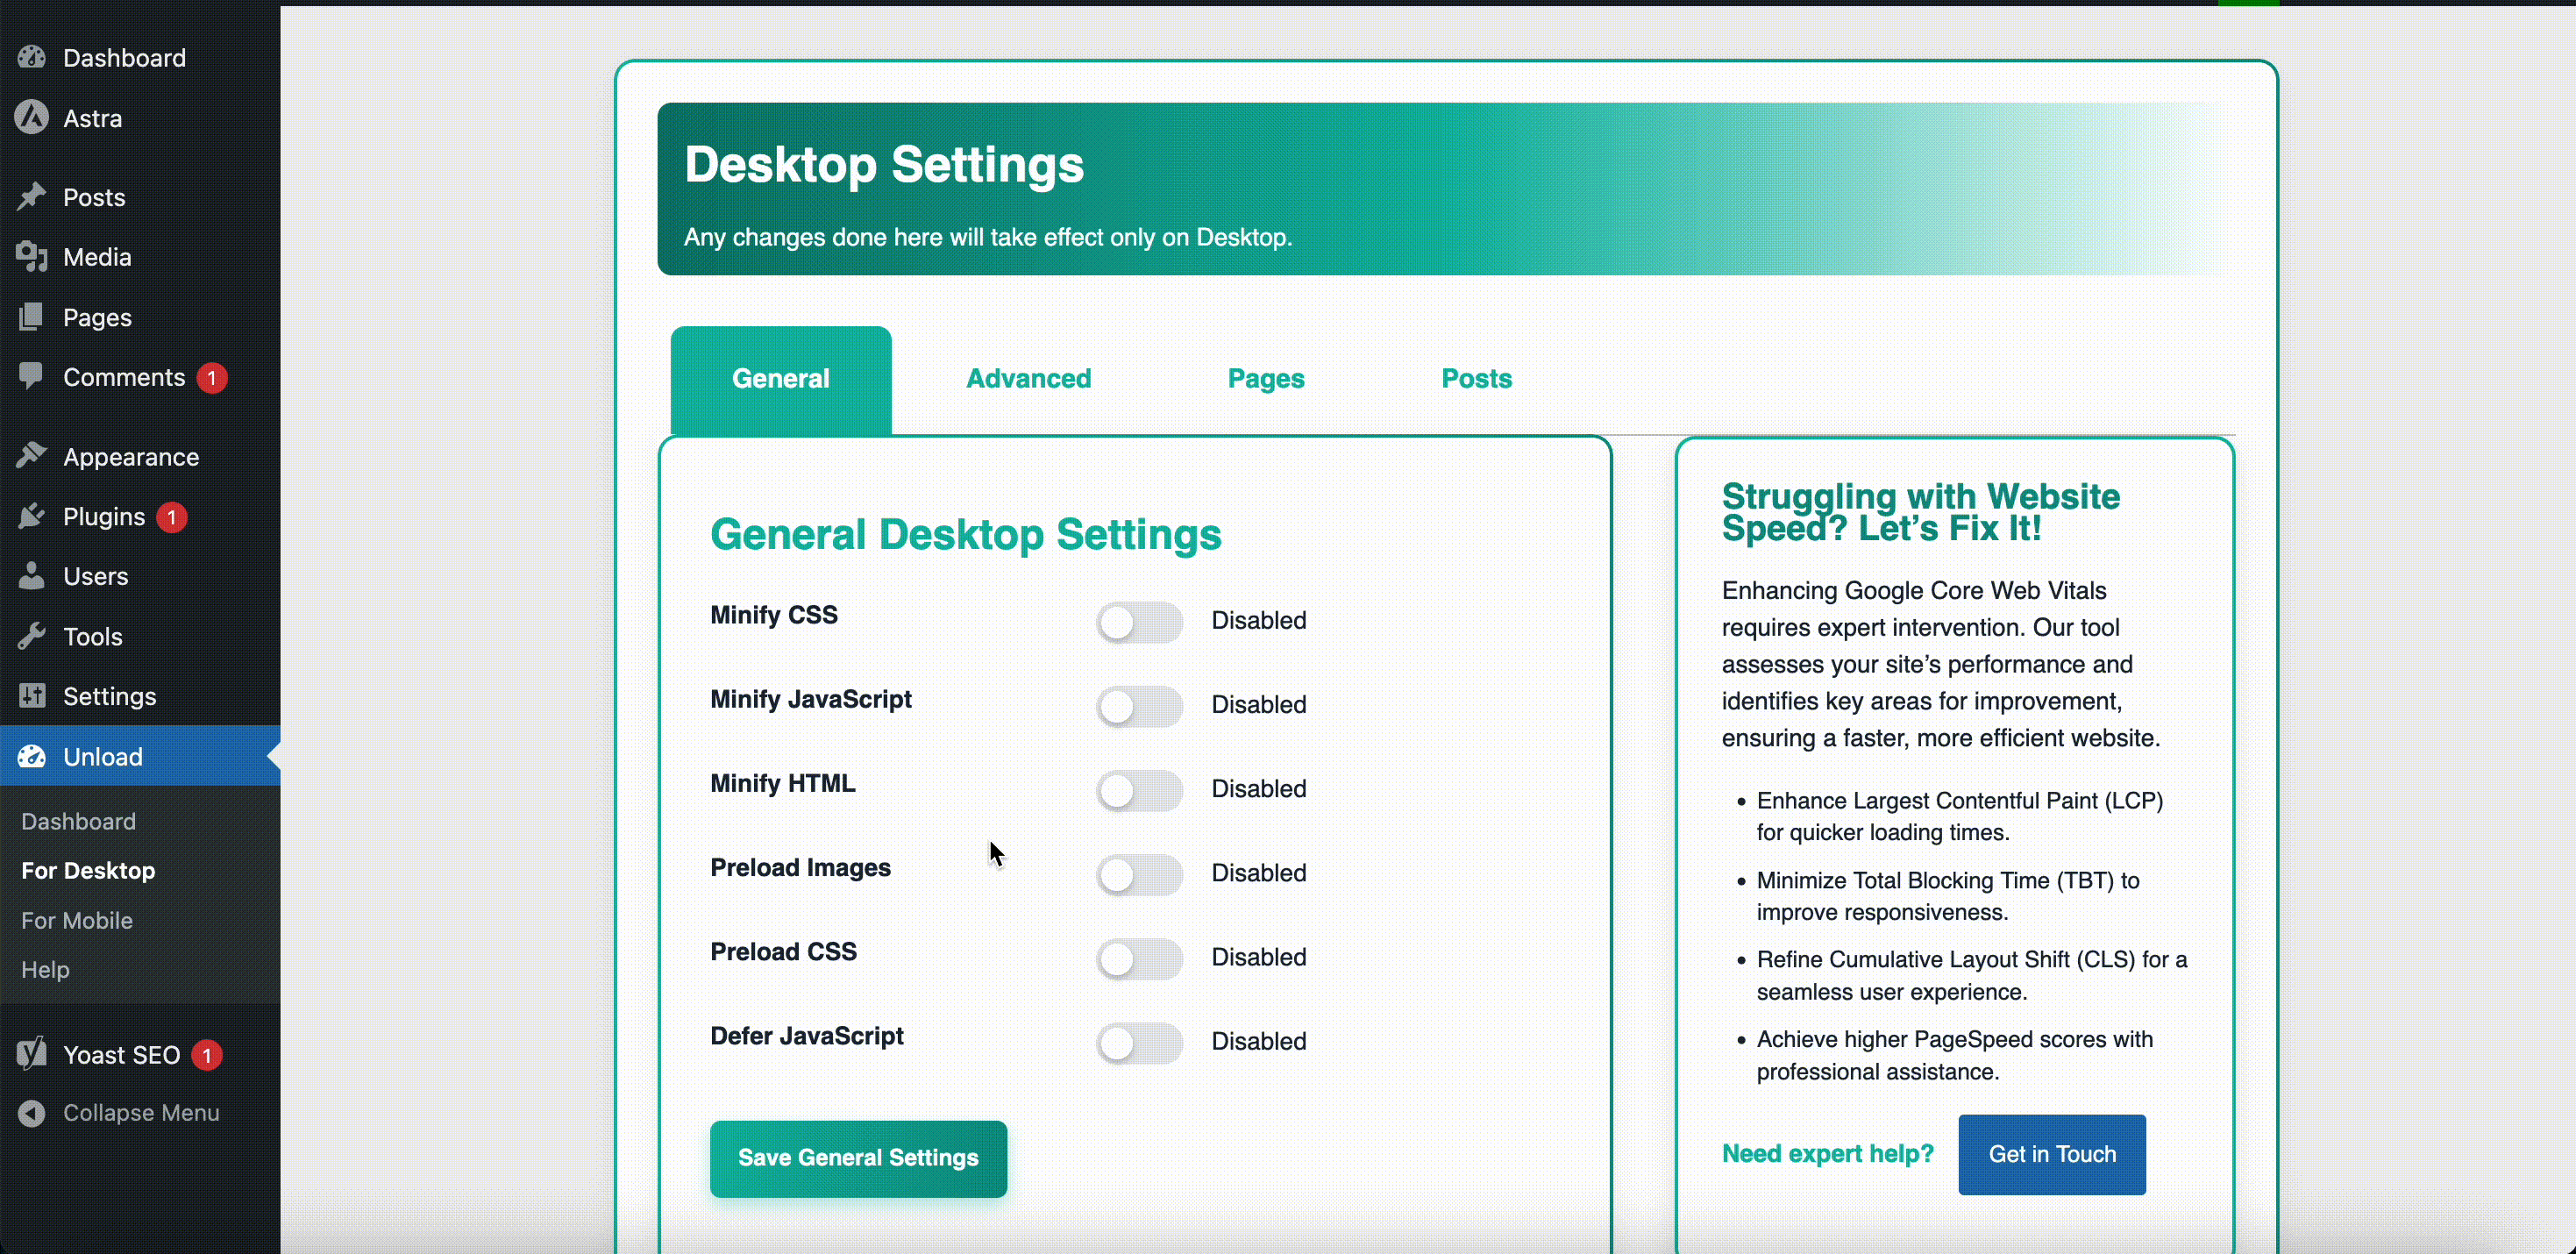Enable the Minify JavaScript toggle
The width and height of the screenshot is (2576, 1254).
tap(1138, 706)
